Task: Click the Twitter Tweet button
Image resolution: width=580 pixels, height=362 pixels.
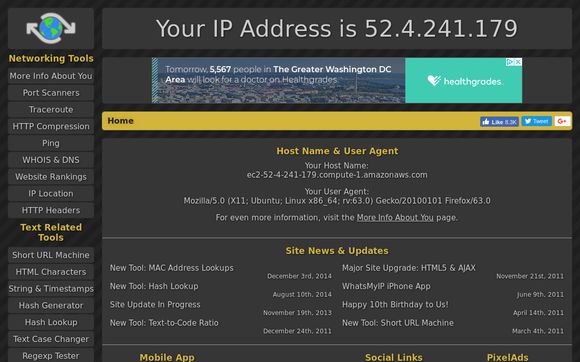Action: pos(537,121)
